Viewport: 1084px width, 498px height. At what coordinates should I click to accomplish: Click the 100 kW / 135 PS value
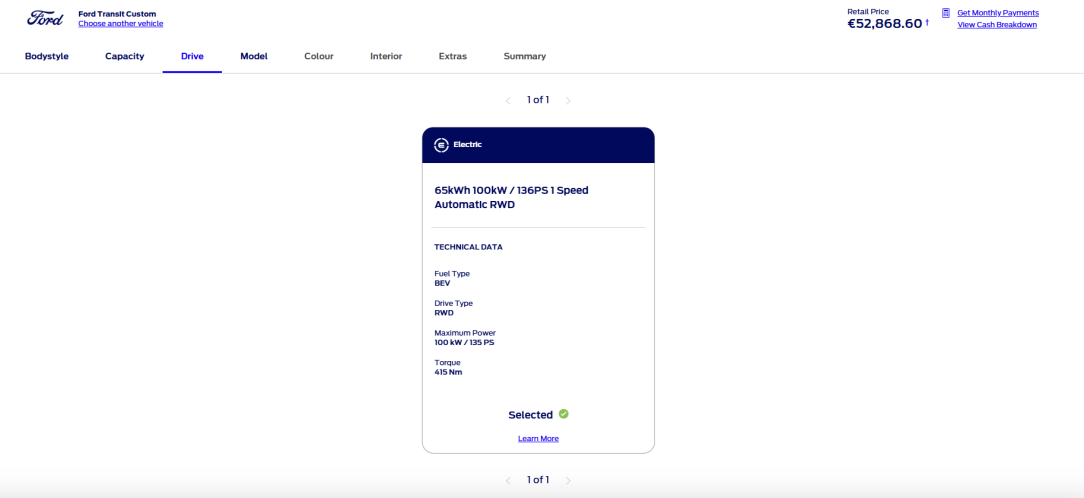465,342
